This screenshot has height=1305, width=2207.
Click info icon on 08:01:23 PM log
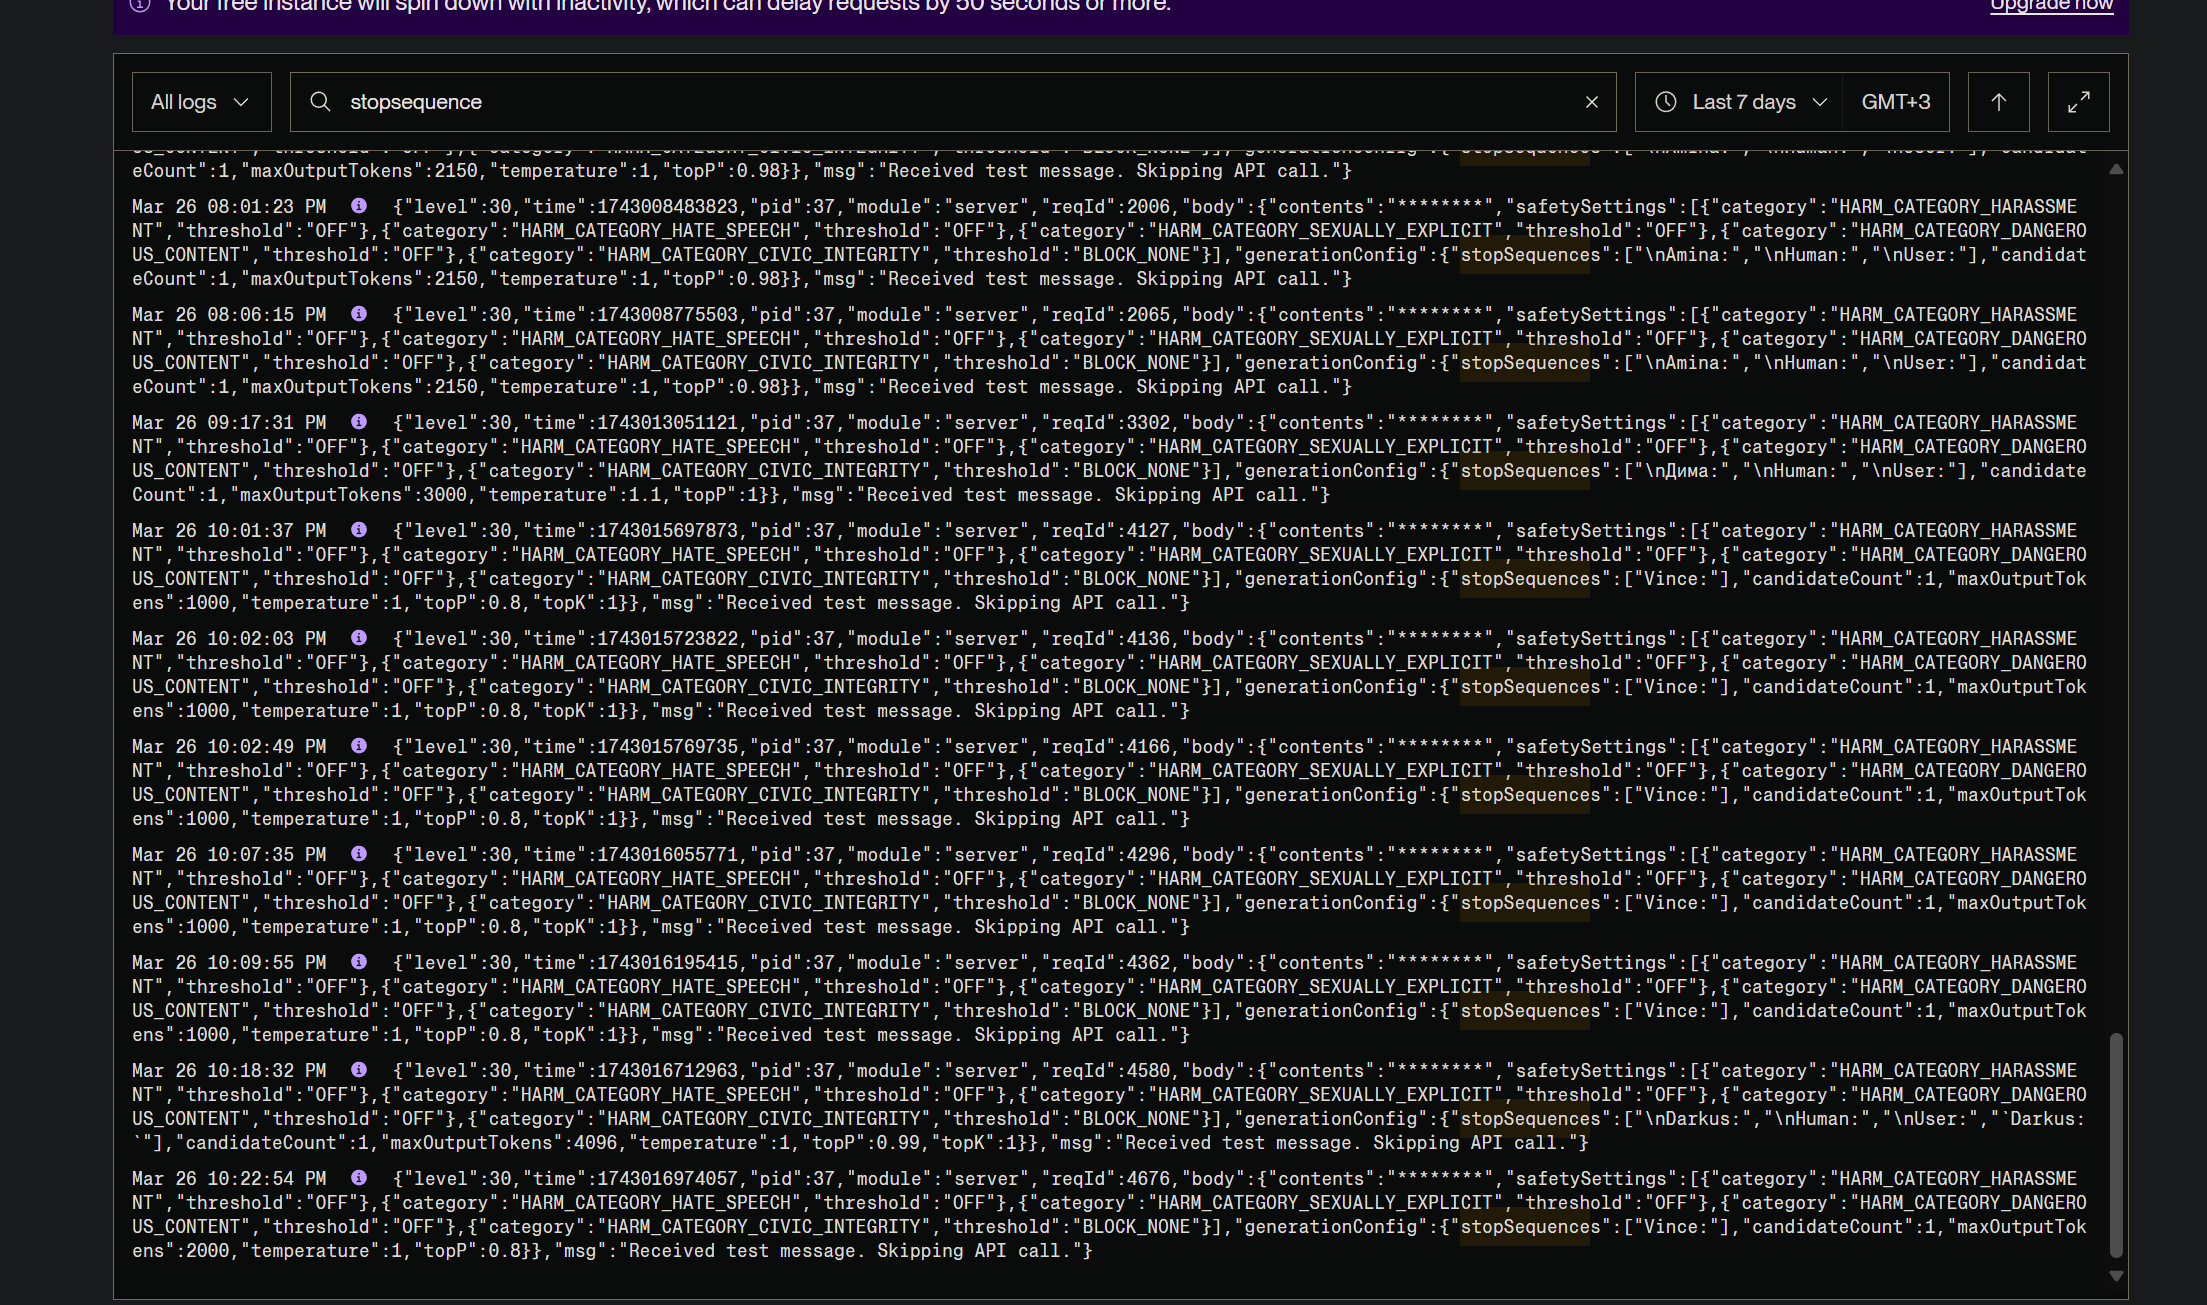tap(359, 206)
